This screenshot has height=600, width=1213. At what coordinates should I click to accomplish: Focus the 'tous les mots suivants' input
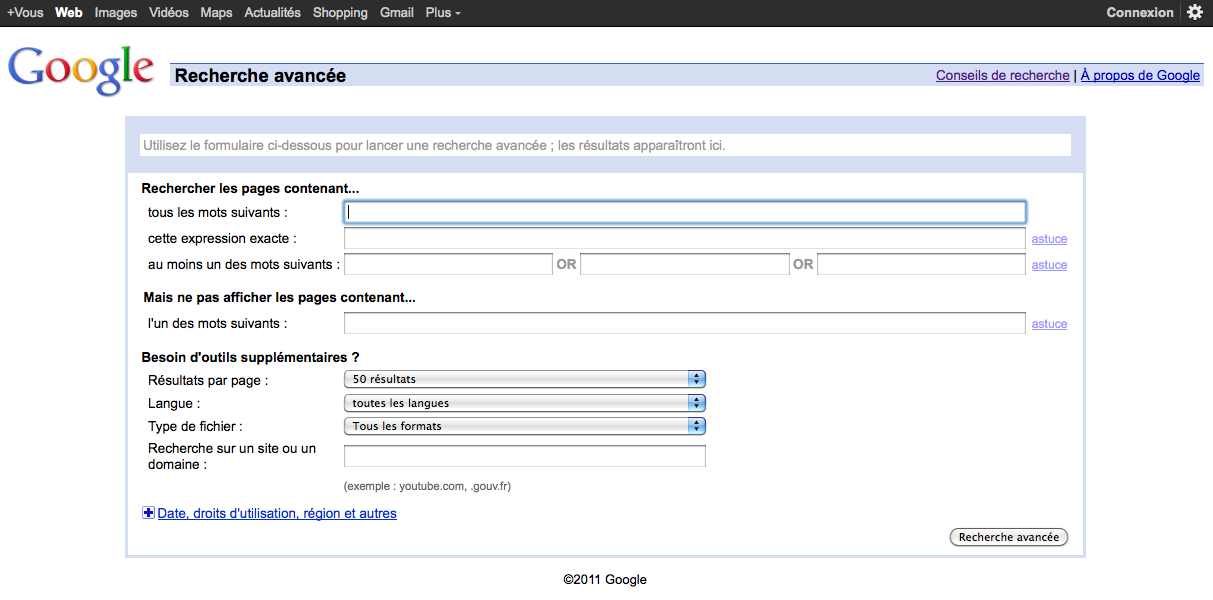[685, 212]
